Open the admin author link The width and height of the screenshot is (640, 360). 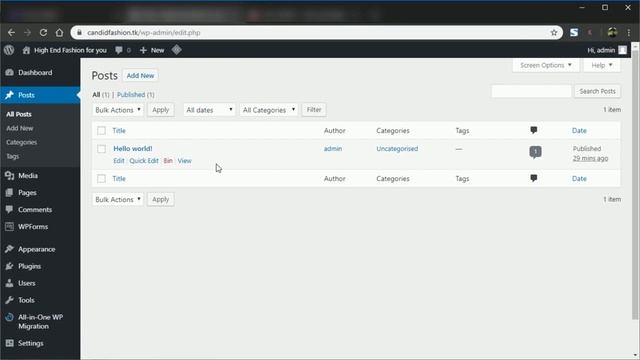point(333,149)
